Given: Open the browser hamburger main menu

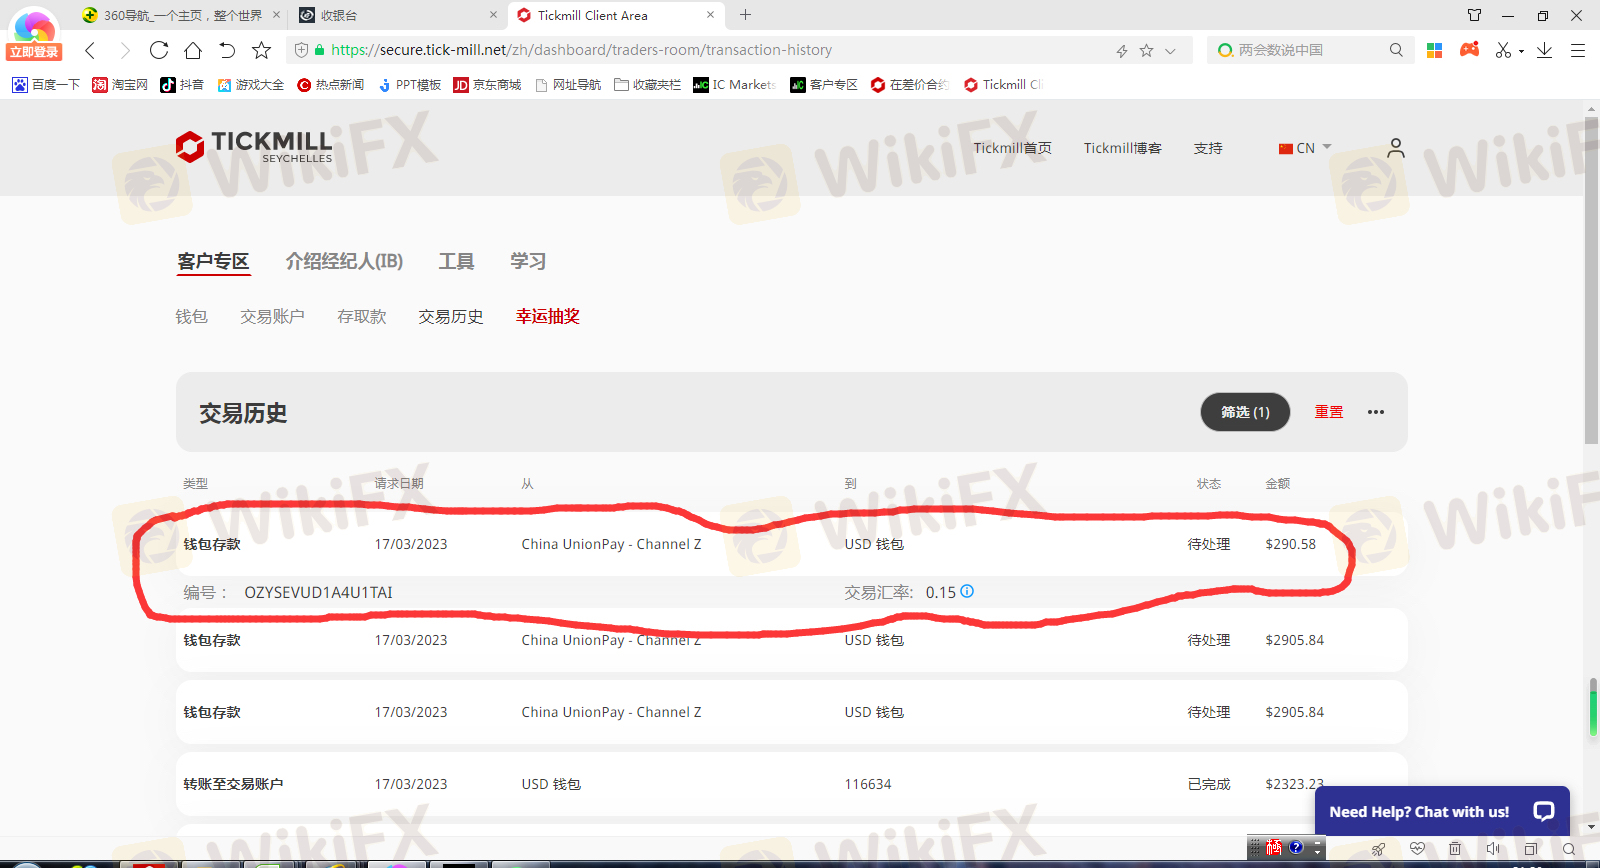Looking at the screenshot, I should [x=1578, y=50].
